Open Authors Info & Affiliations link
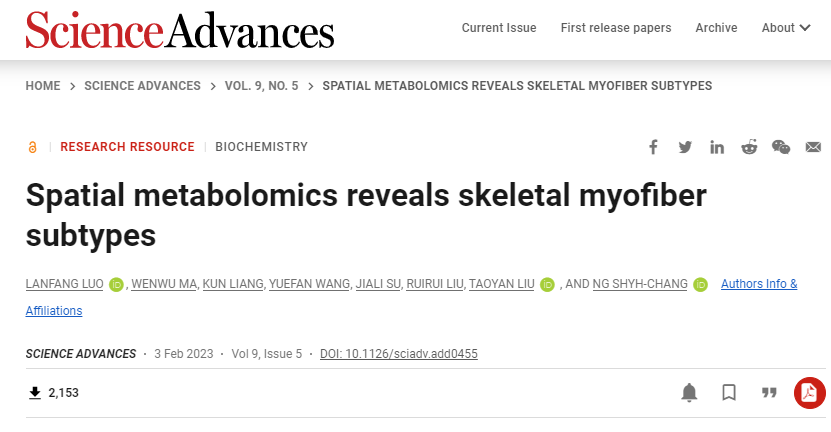The width and height of the screenshot is (831, 432). (x=759, y=284)
